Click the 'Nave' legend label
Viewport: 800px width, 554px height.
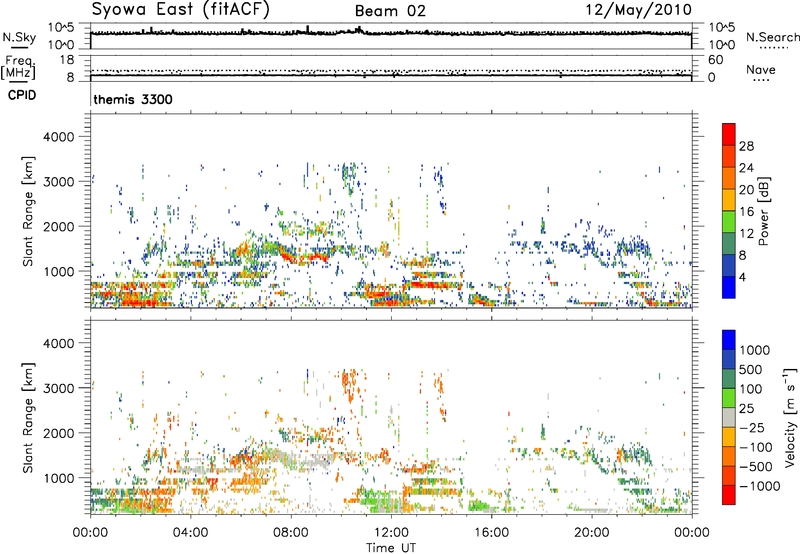(x=760, y=69)
